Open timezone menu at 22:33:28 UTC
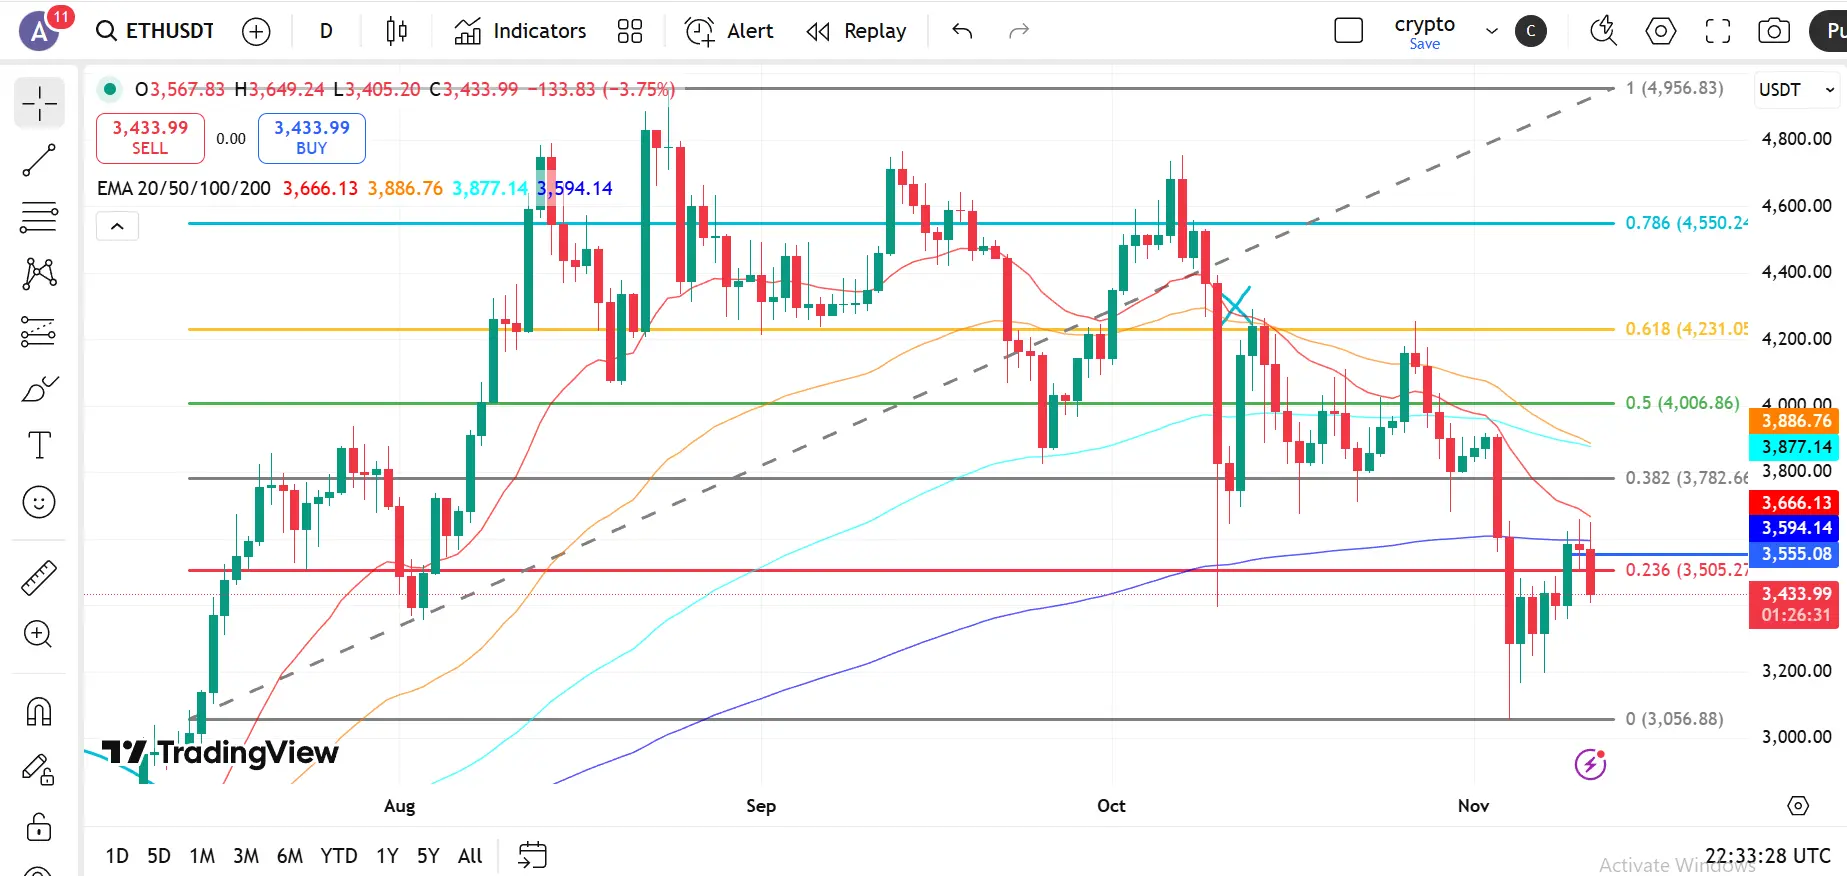 click(x=1768, y=856)
